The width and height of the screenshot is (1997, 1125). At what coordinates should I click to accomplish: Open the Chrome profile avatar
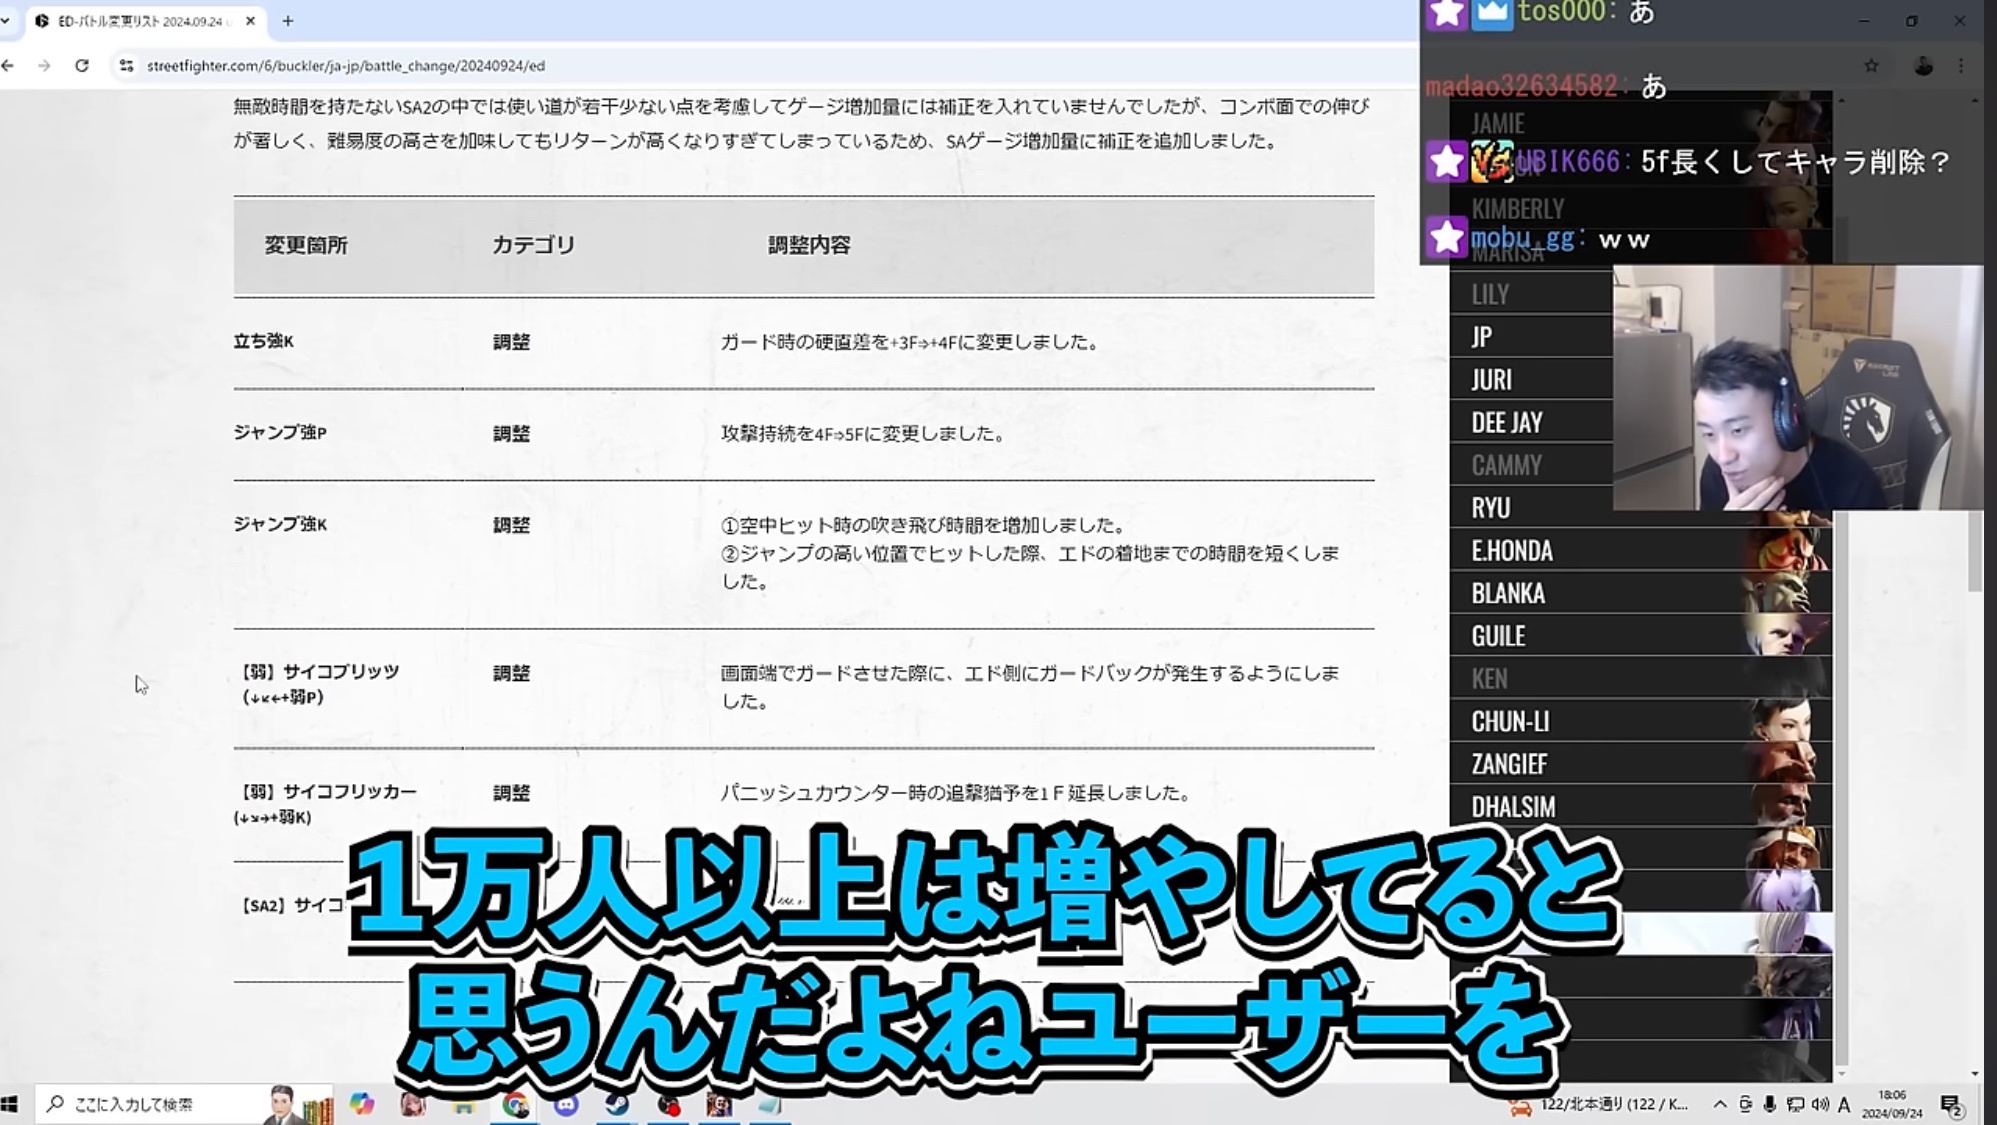[1923, 66]
